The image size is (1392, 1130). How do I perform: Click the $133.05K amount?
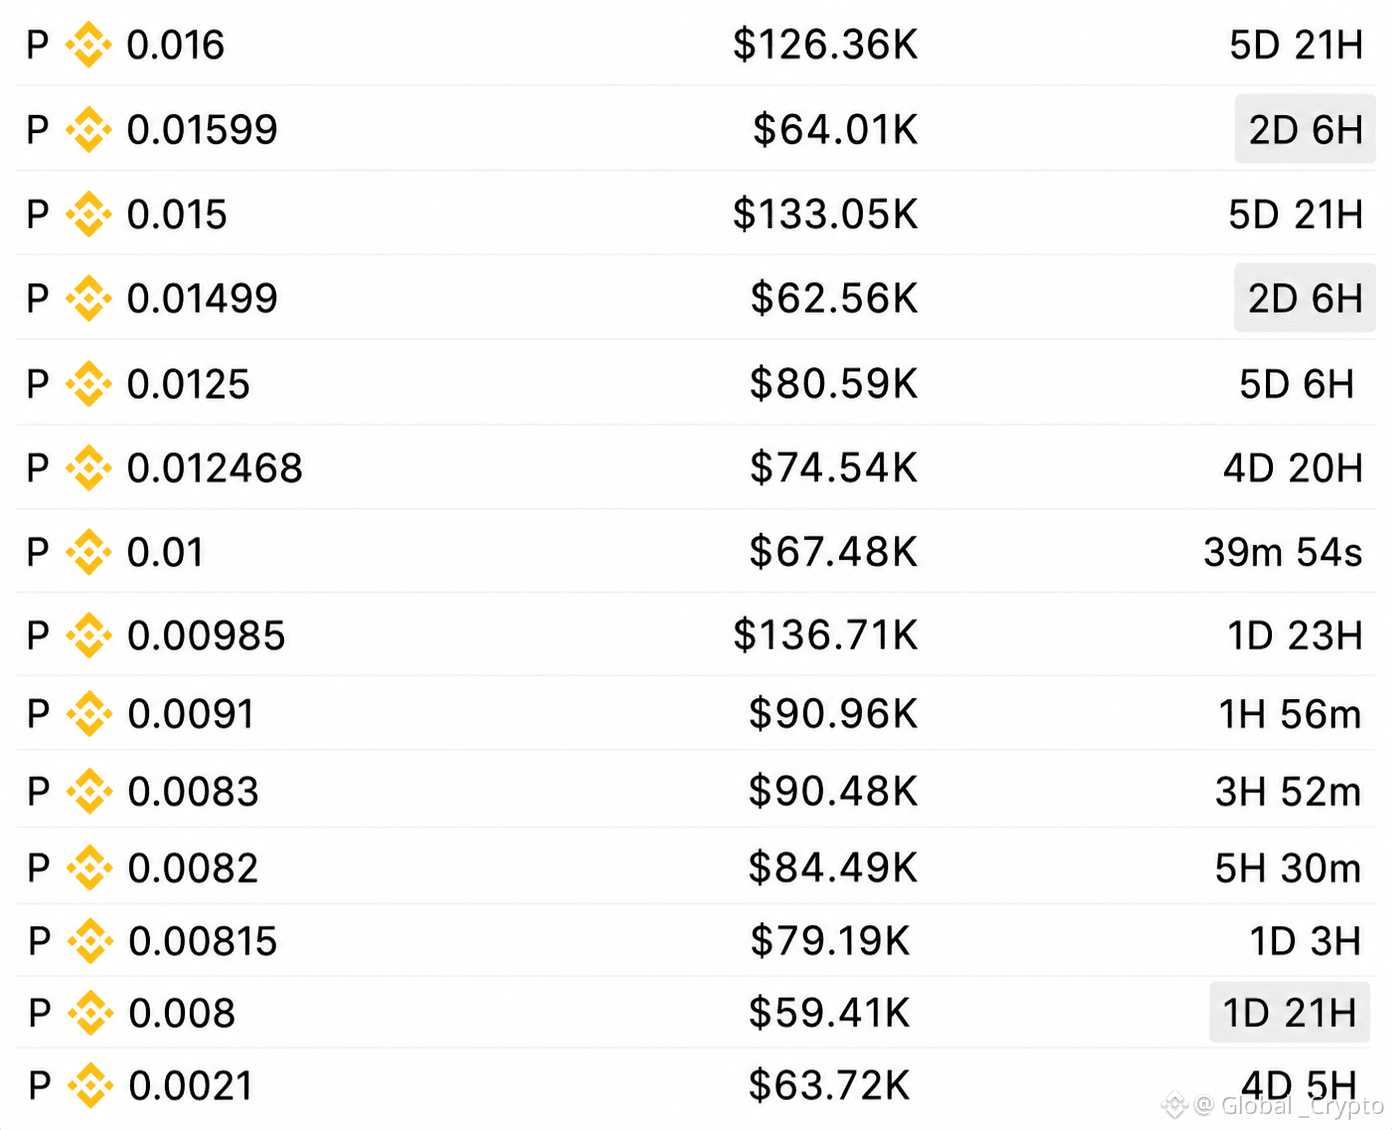[825, 214]
